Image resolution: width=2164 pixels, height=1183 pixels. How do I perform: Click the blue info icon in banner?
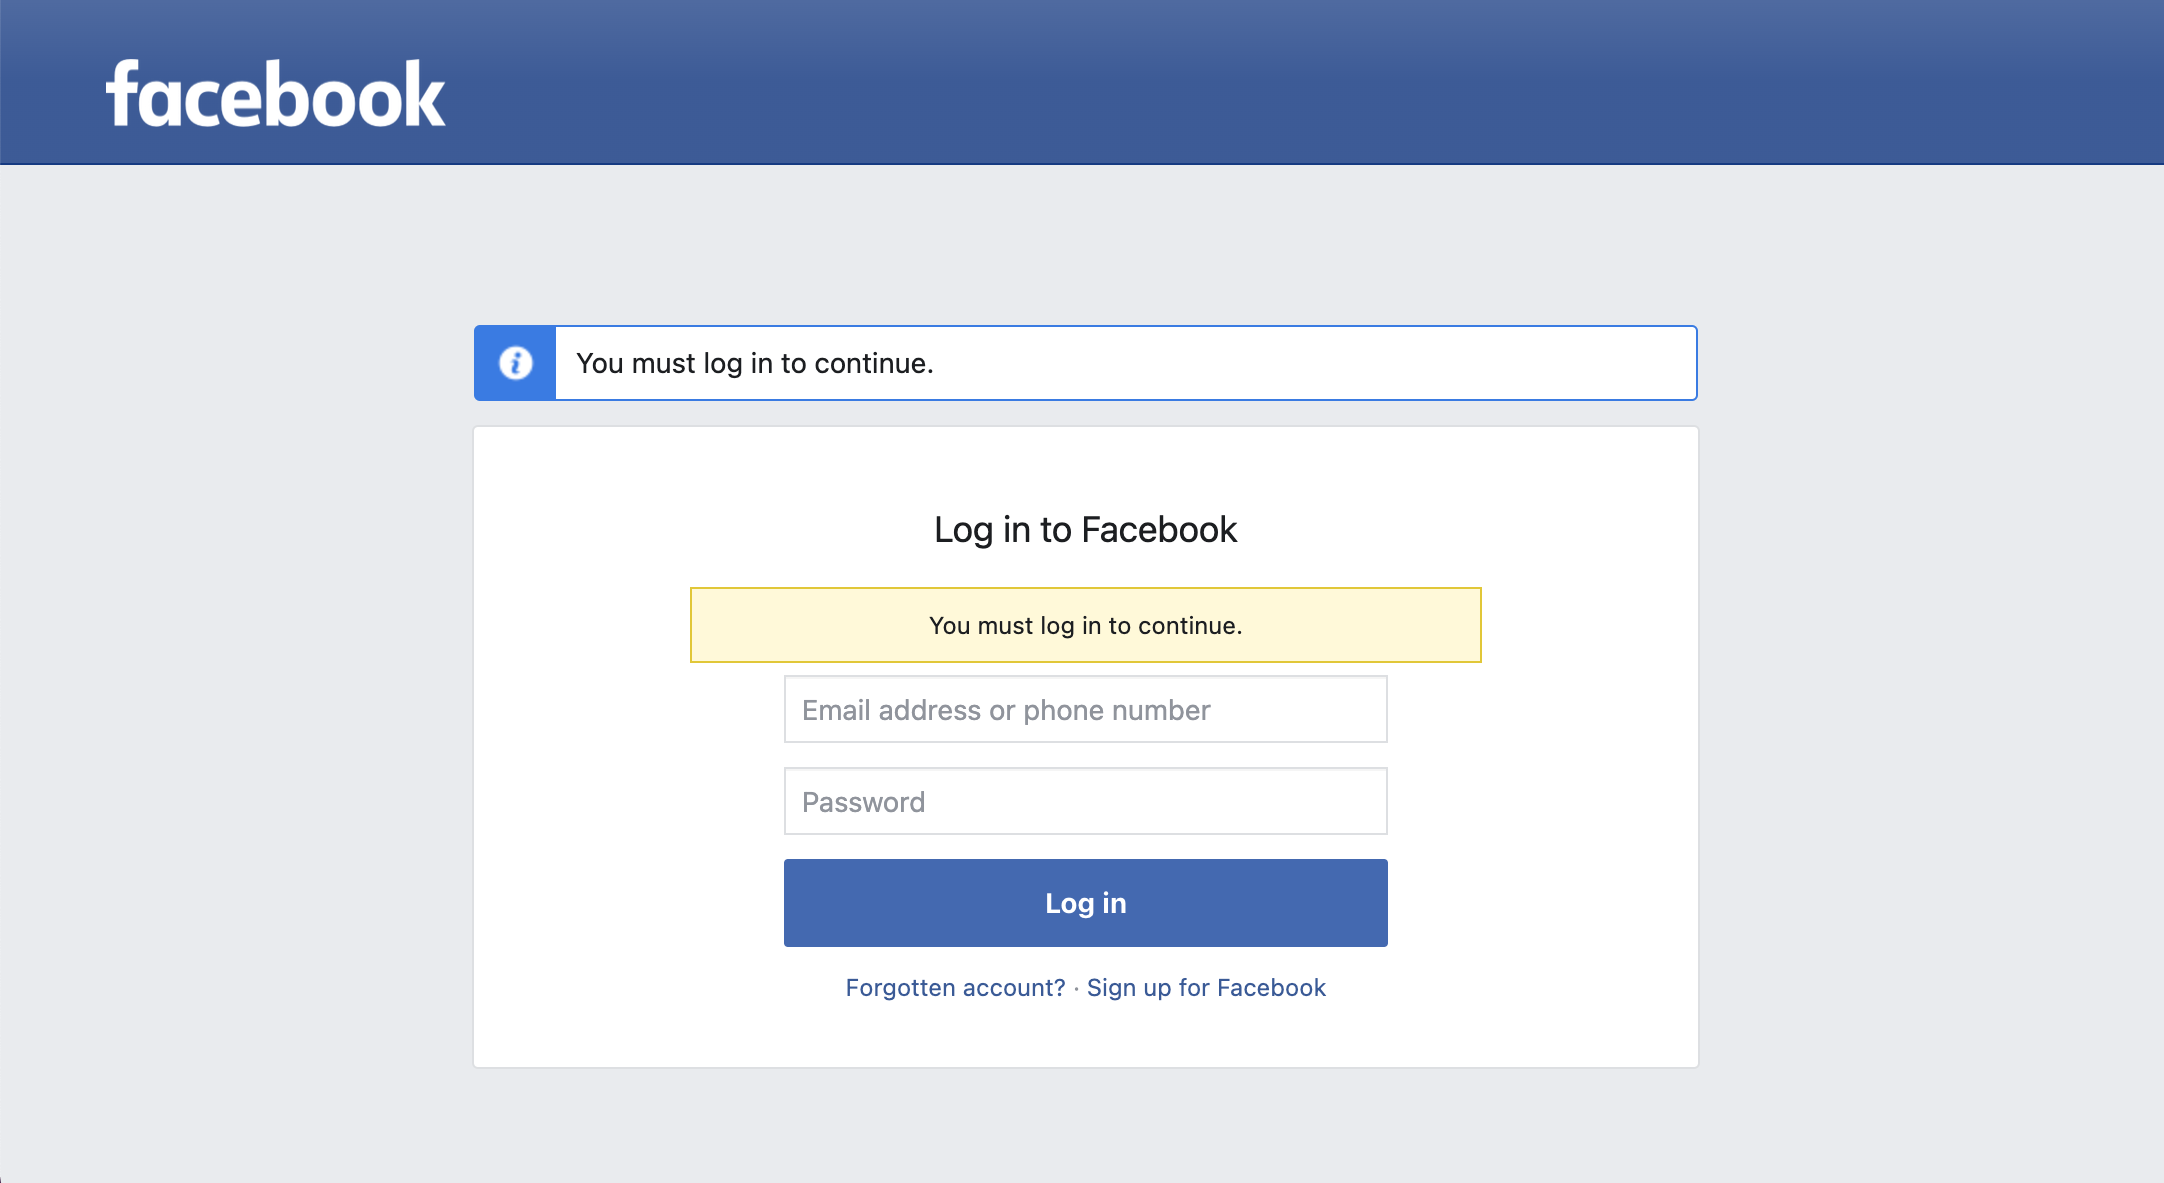pyautogui.click(x=515, y=363)
